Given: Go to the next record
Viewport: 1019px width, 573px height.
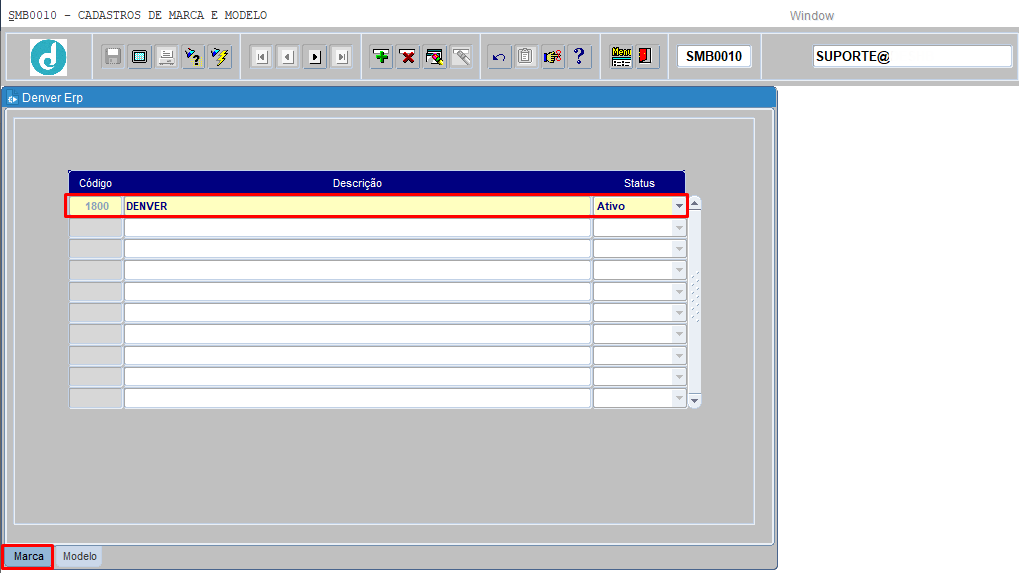Looking at the screenshot, I should click(315, 57).
